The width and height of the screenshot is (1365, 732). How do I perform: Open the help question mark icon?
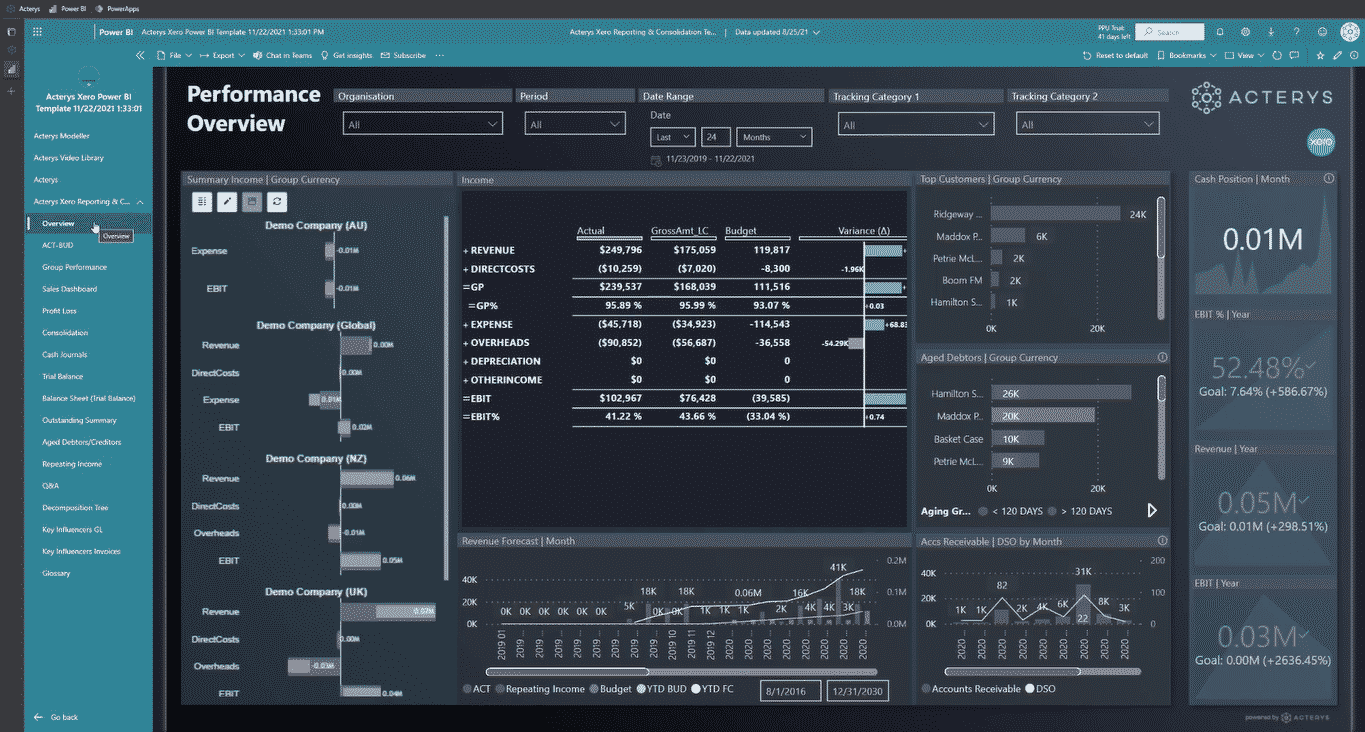(1297, 32)
